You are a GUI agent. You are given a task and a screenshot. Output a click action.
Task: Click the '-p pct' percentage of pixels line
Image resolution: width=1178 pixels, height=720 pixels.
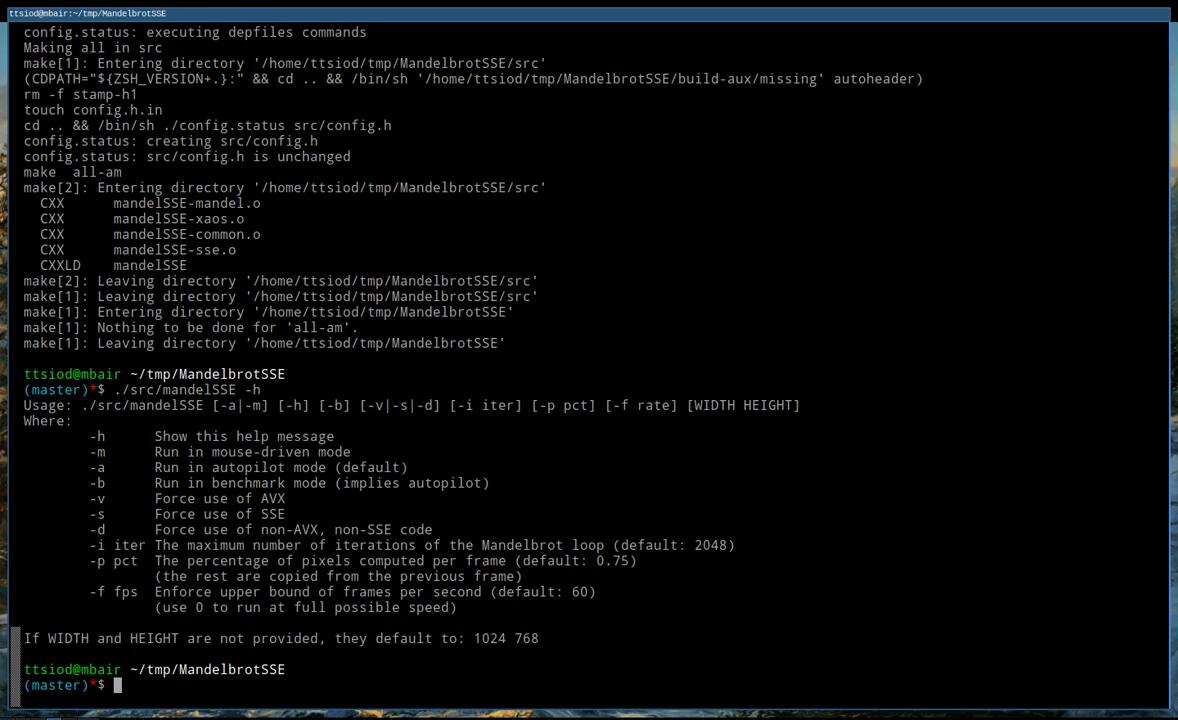point(362,561)
